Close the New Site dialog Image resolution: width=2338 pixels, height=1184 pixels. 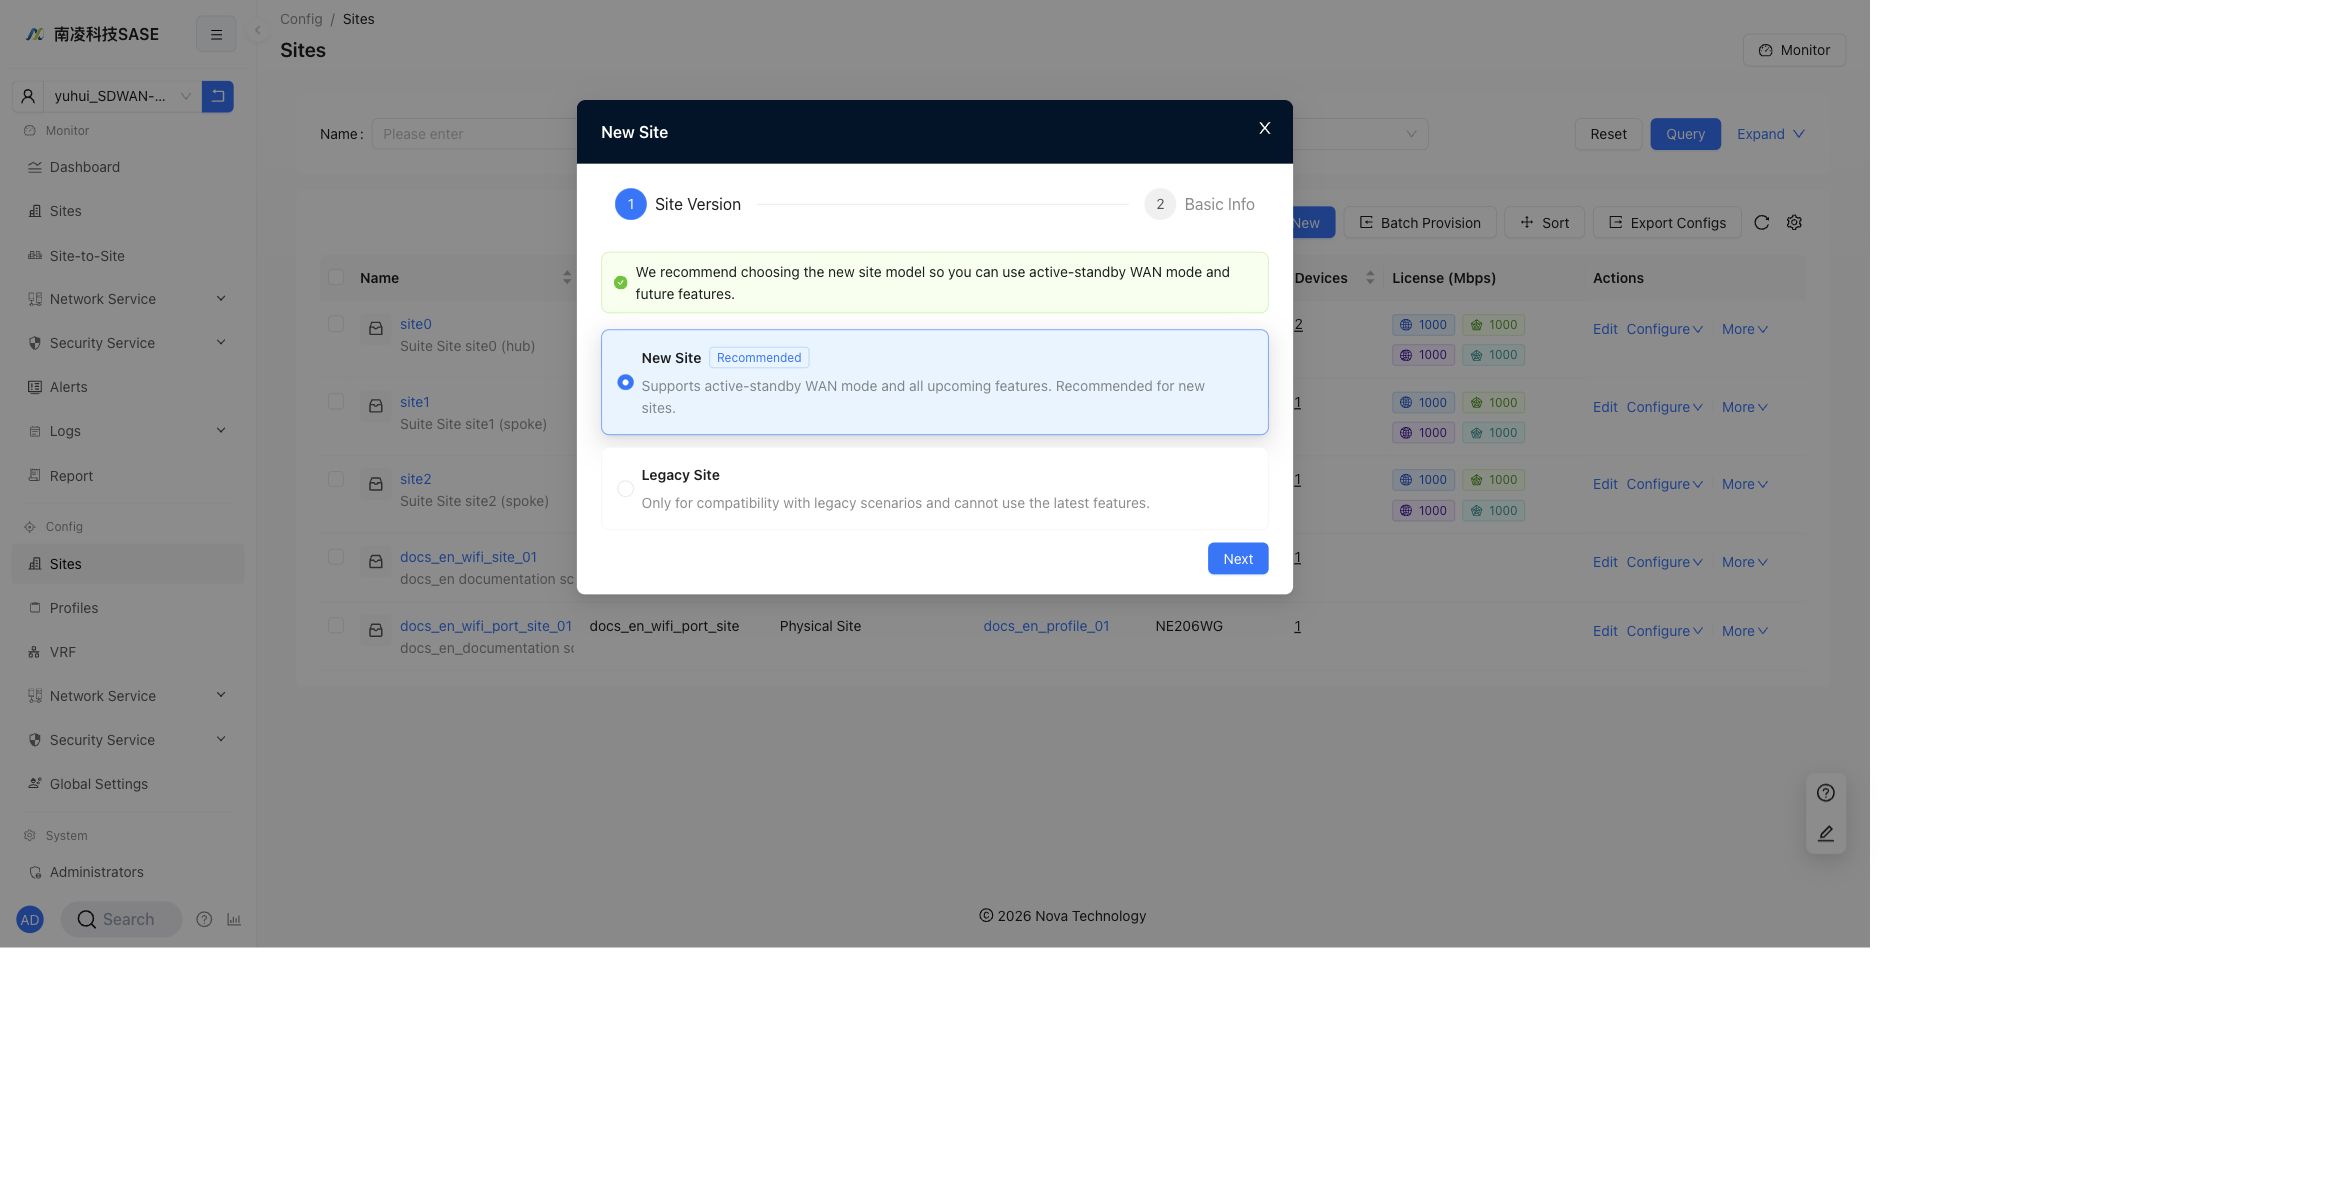click(1264, 128)
